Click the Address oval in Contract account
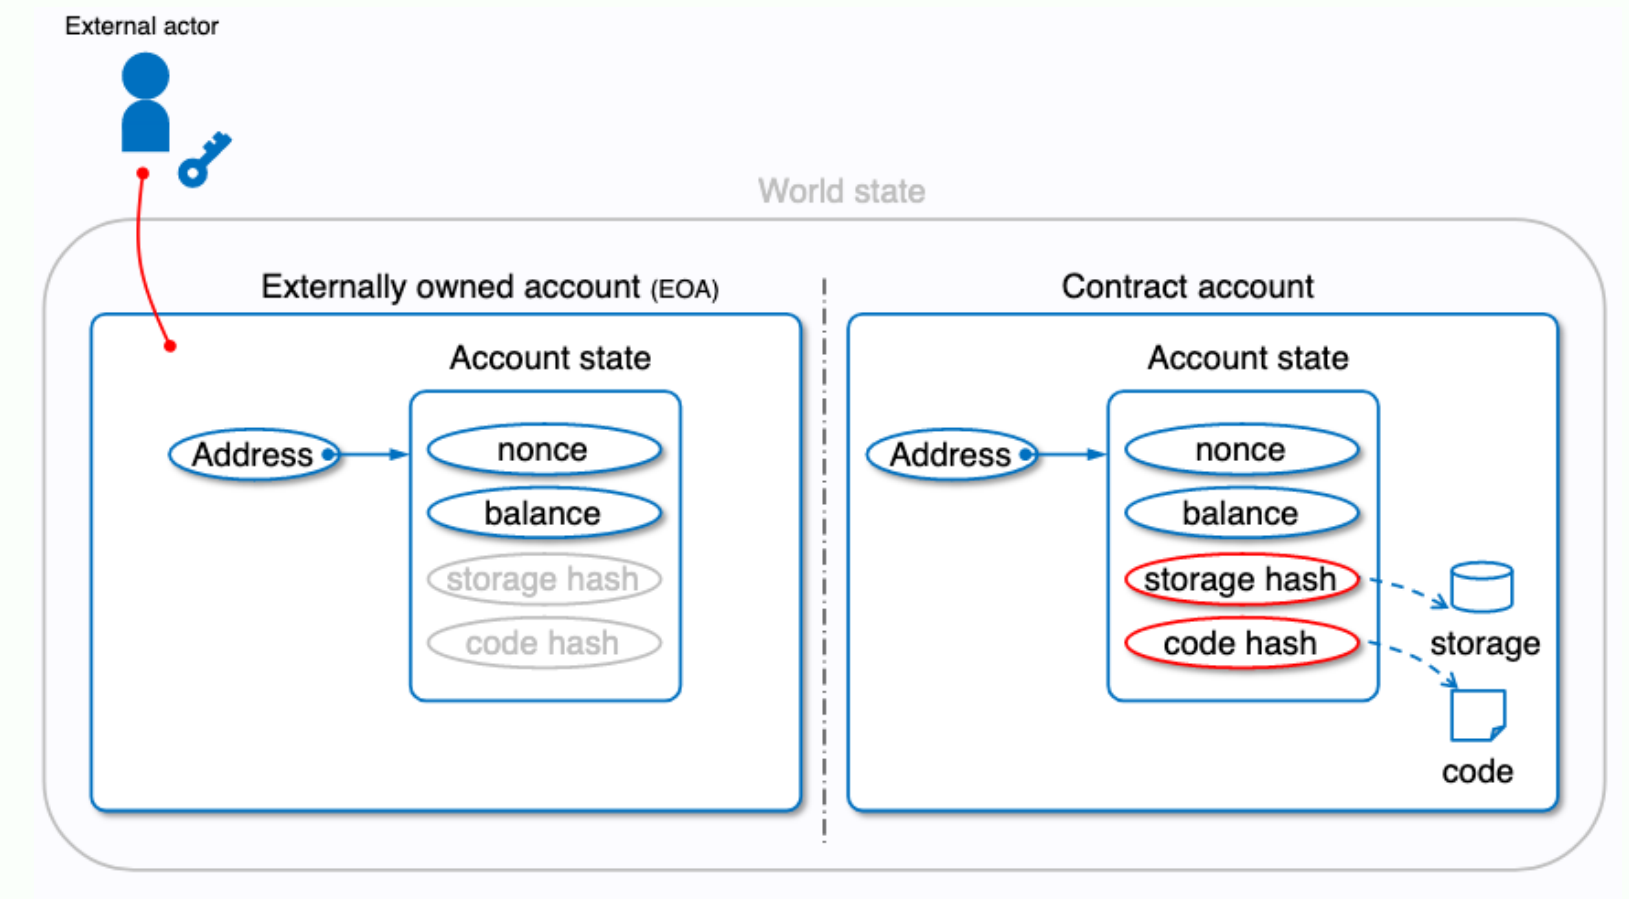Screen dimensions: 1629x899 (950, 455)
